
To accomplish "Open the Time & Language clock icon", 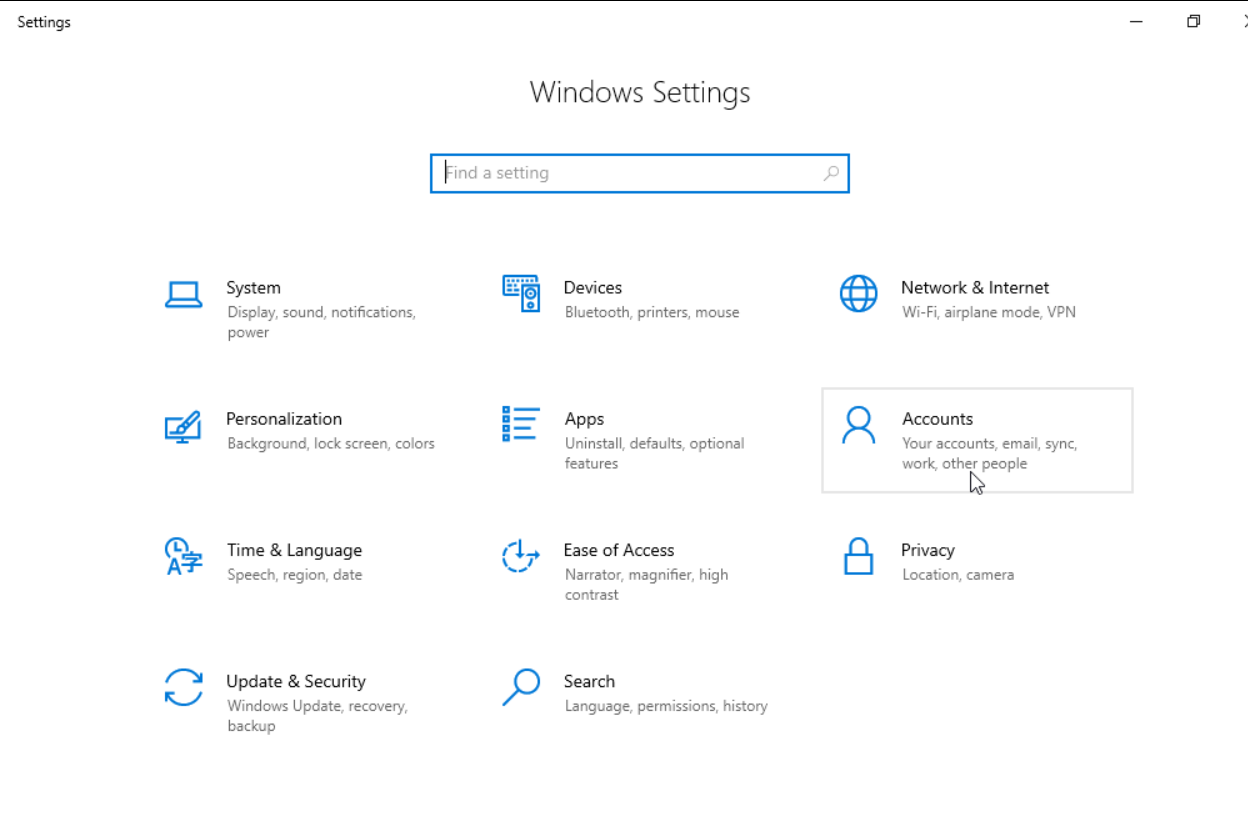I will (x=183, y=556).
